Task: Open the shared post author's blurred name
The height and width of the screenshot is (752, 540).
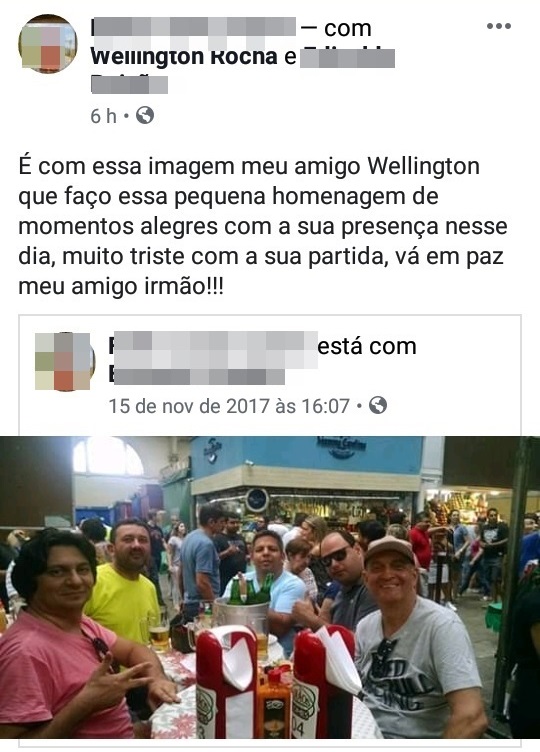Action: 213,346
